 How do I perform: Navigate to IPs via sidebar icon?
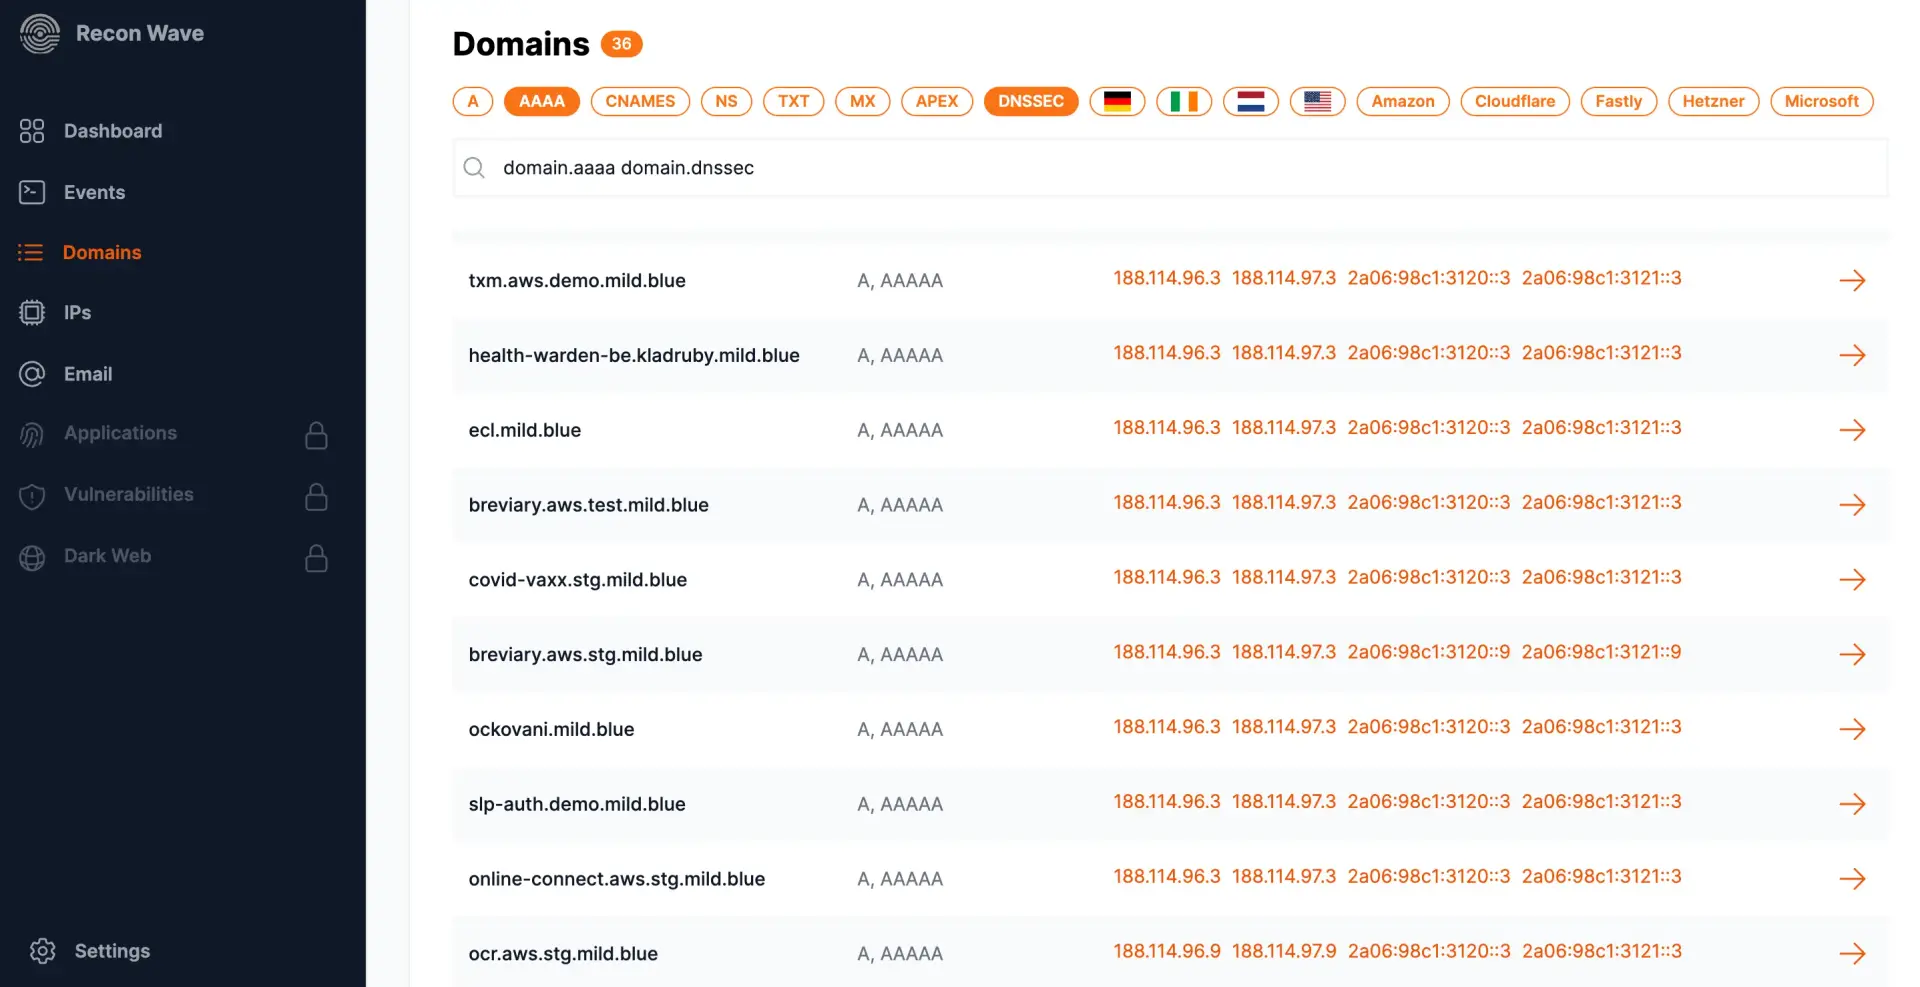pyautogui.click(x=31, y=312)
